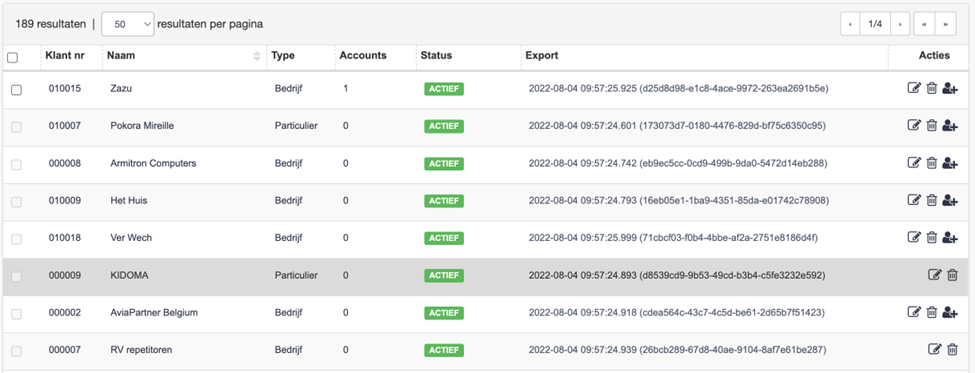Screen dimensions: 975x373
Task: Click customer number 010015
Action: pos(65,88)
